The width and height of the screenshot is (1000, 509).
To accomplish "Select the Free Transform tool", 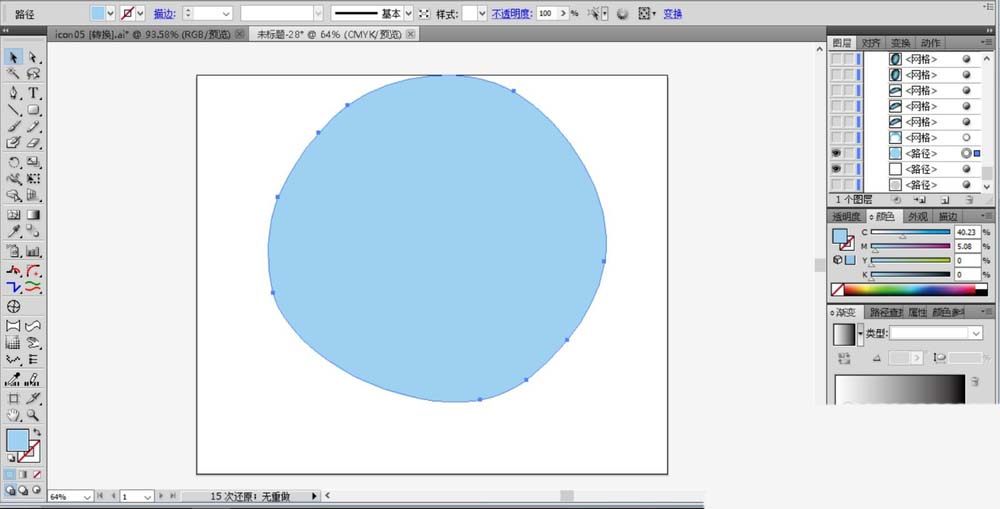I will tap(33, 179).
